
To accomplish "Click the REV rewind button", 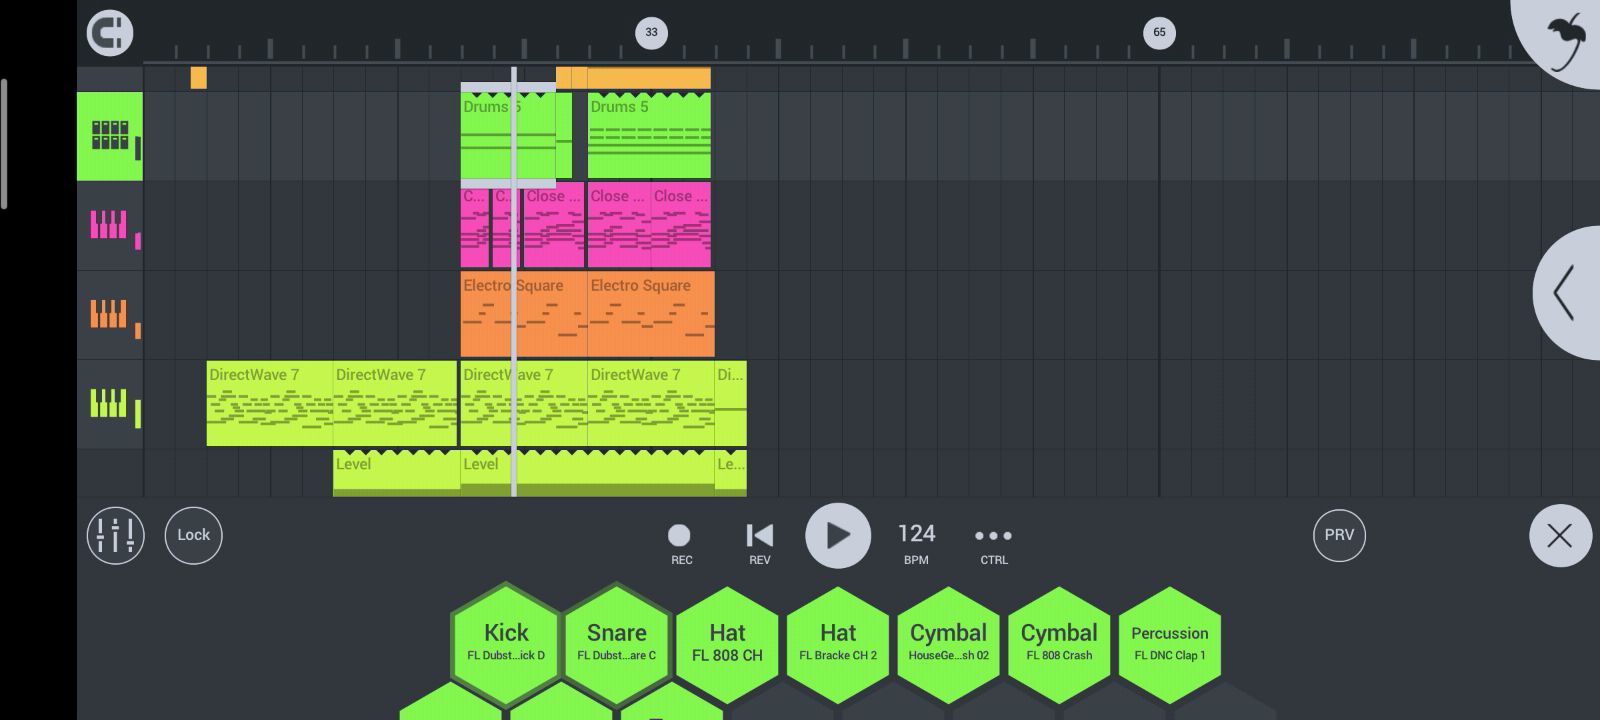I will click(759, 543).
